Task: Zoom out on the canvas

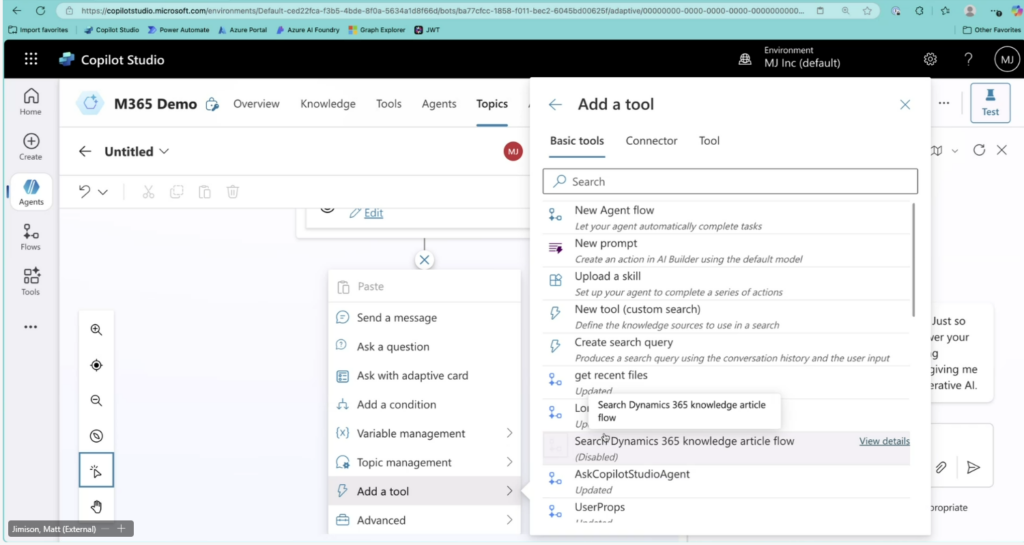Action: coord(96,400)
